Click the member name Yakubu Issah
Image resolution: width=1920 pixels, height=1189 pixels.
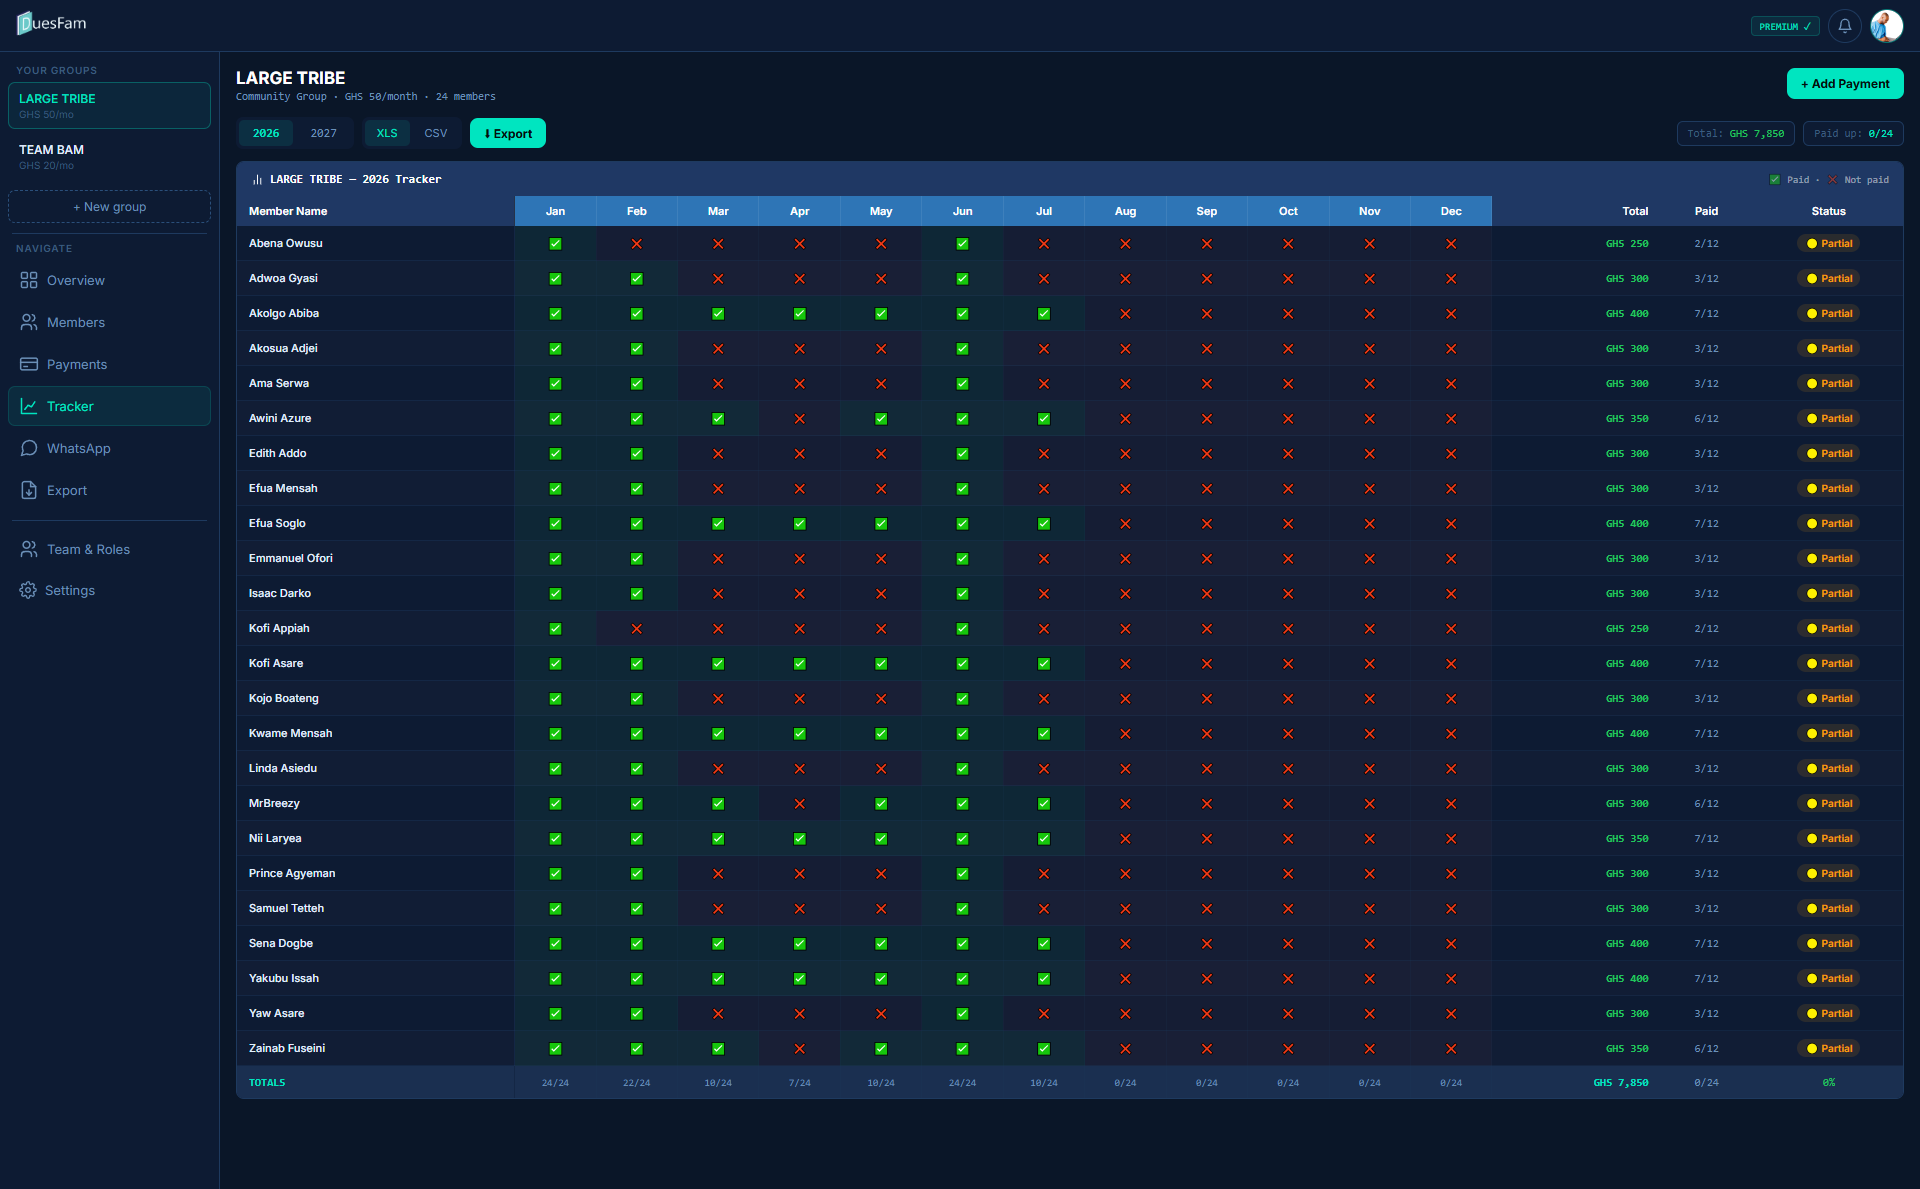[284, 978]
